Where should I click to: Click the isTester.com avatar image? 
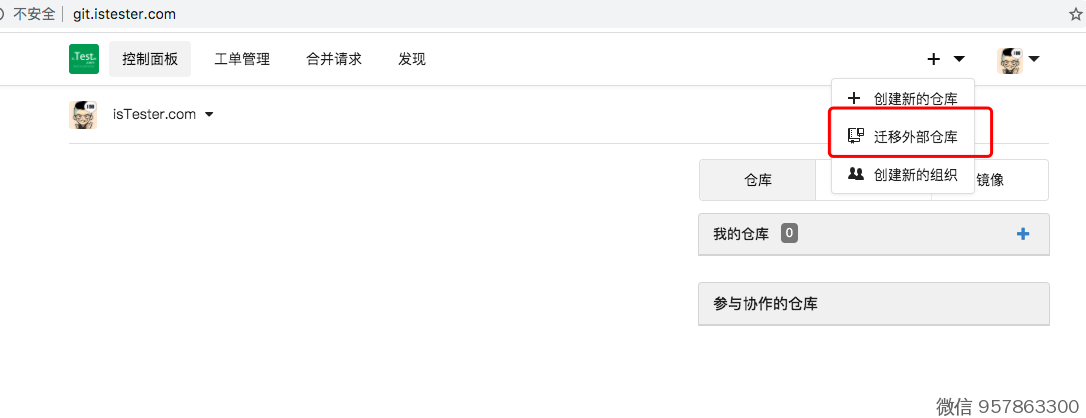[x=83, y=115]
